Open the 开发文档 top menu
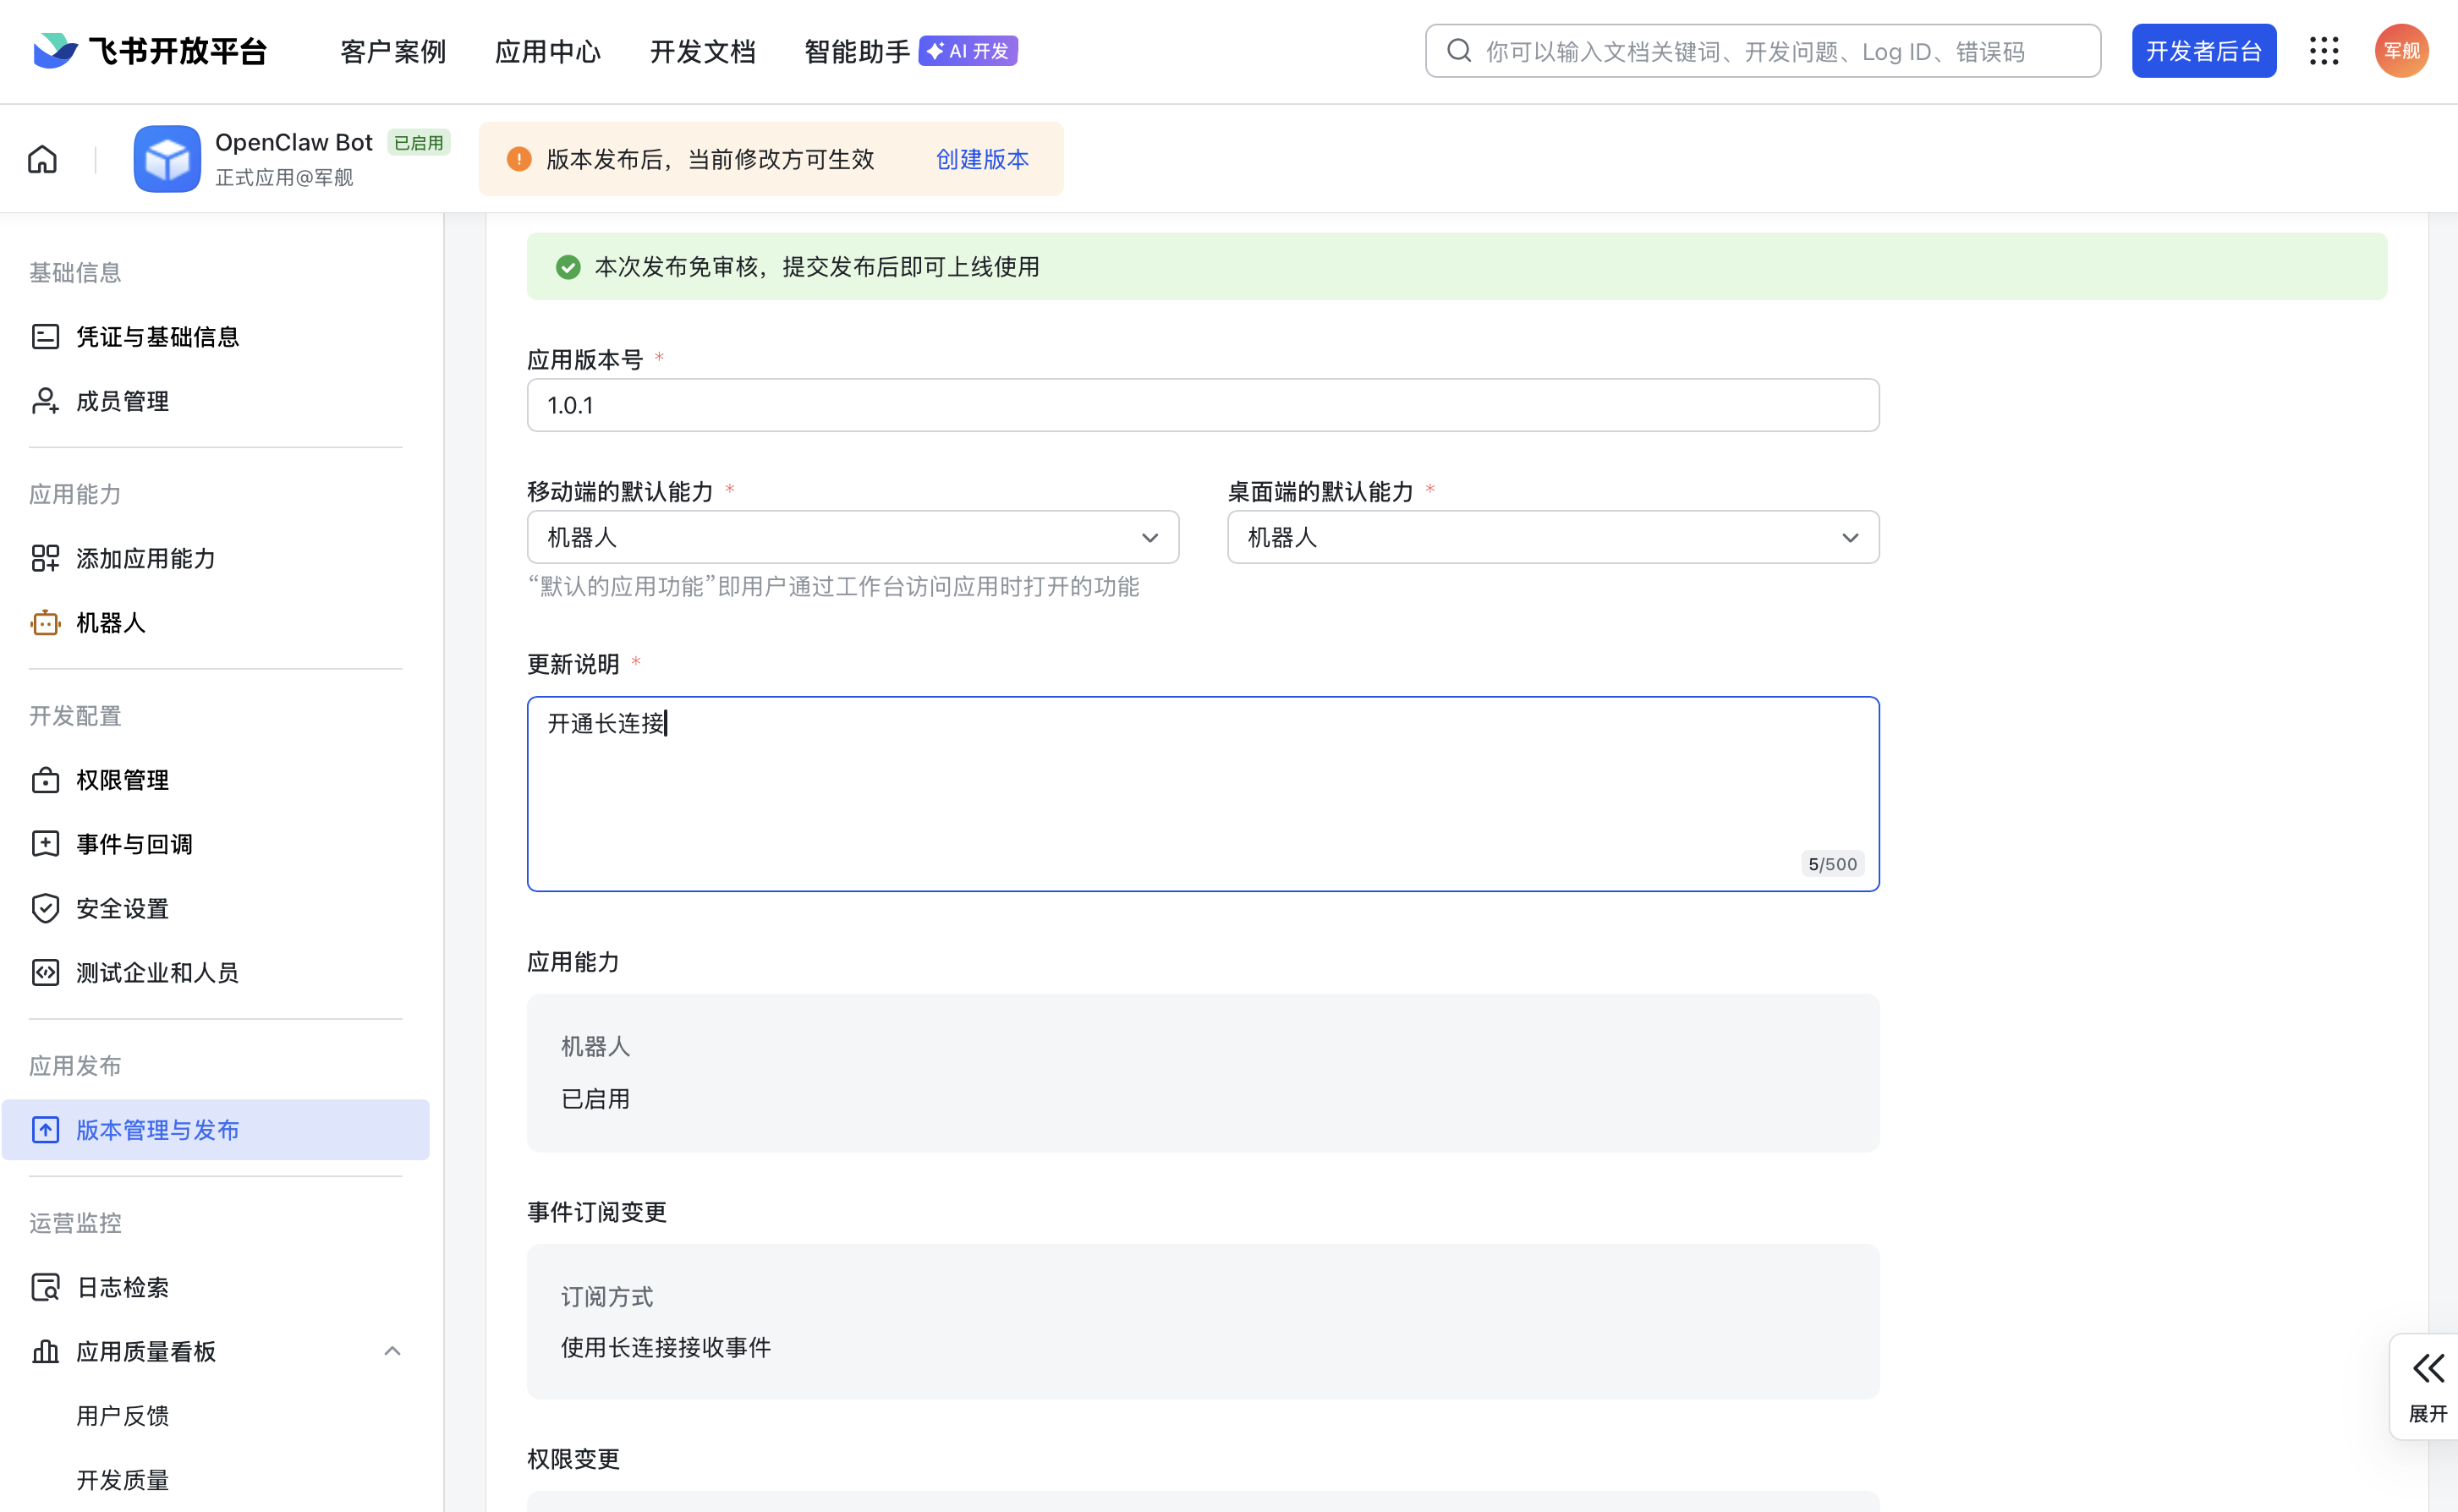The width and height of the screenshot is (2458, 1512). click(x=702, y=51)
